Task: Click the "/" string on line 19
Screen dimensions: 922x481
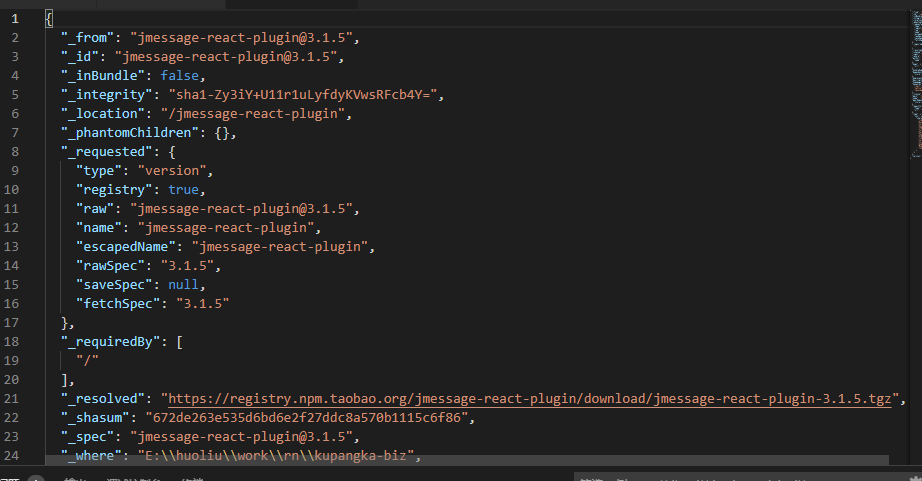Action: (x=88, y=360)
